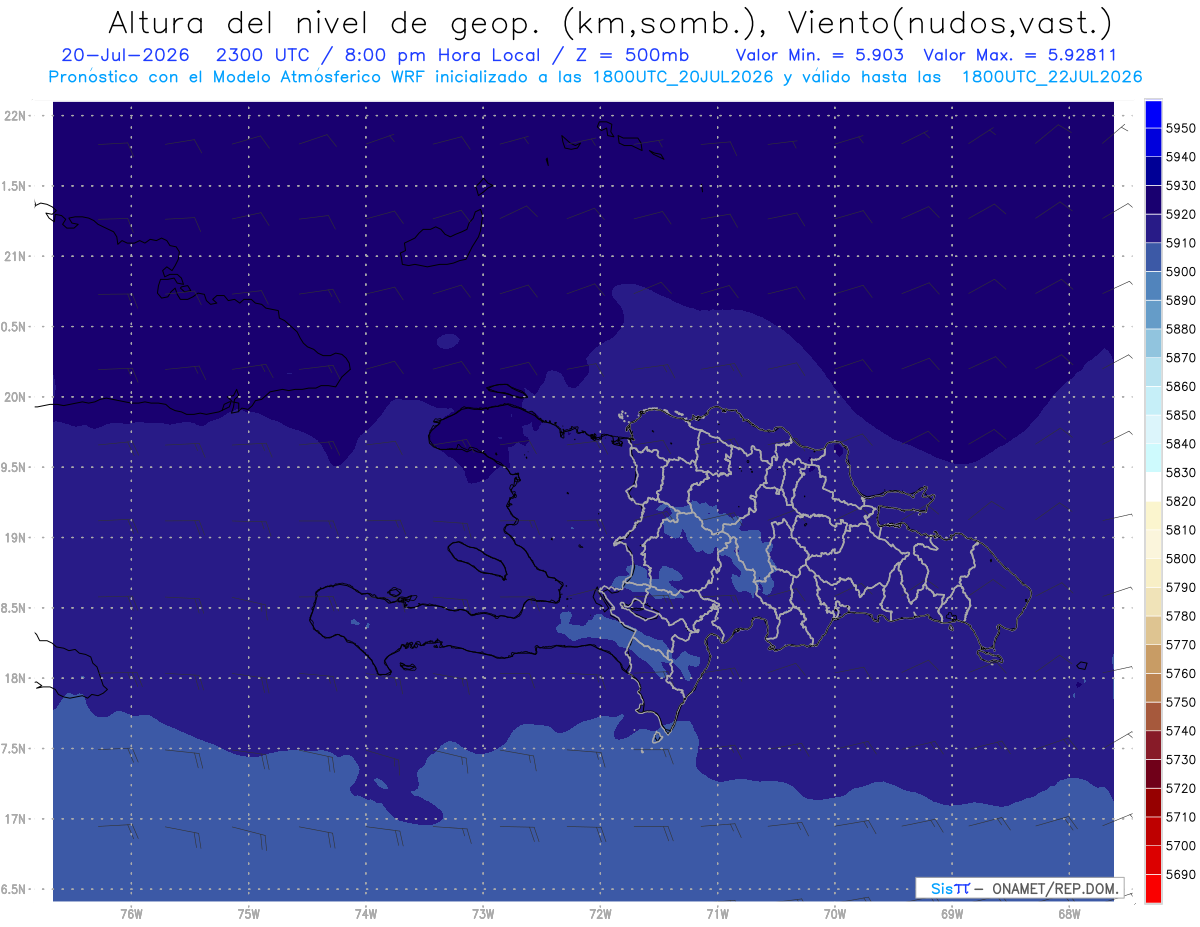Click the '73W' longitude axis label
1200x927 pixels.
(483, 914)
